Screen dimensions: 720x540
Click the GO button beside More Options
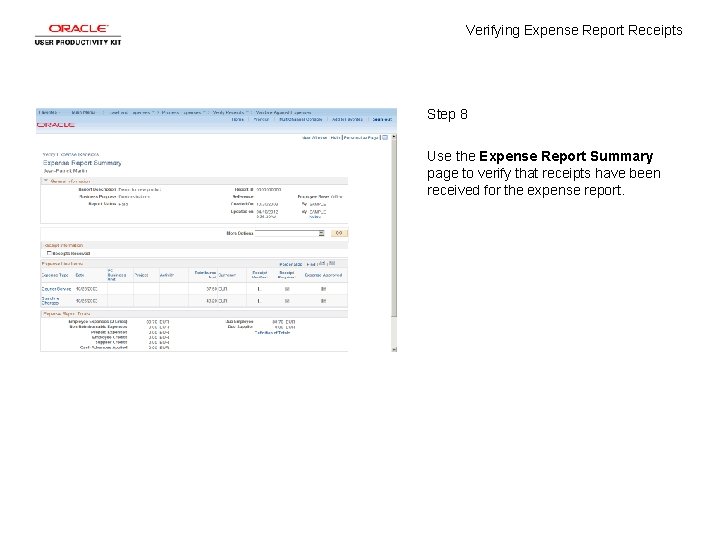point(339,233)
